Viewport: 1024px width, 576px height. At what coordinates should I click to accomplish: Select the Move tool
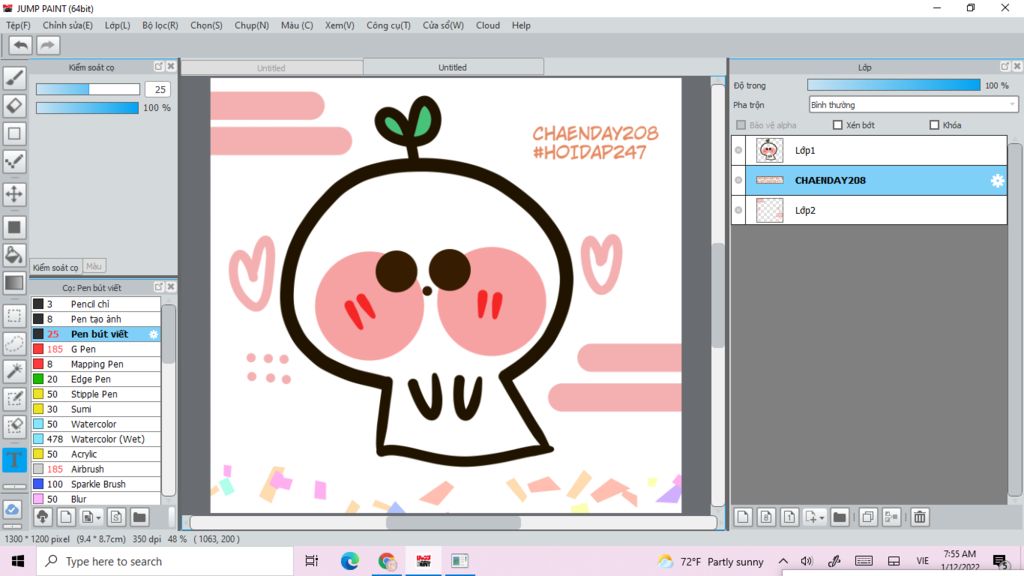(x=14, y=194)
